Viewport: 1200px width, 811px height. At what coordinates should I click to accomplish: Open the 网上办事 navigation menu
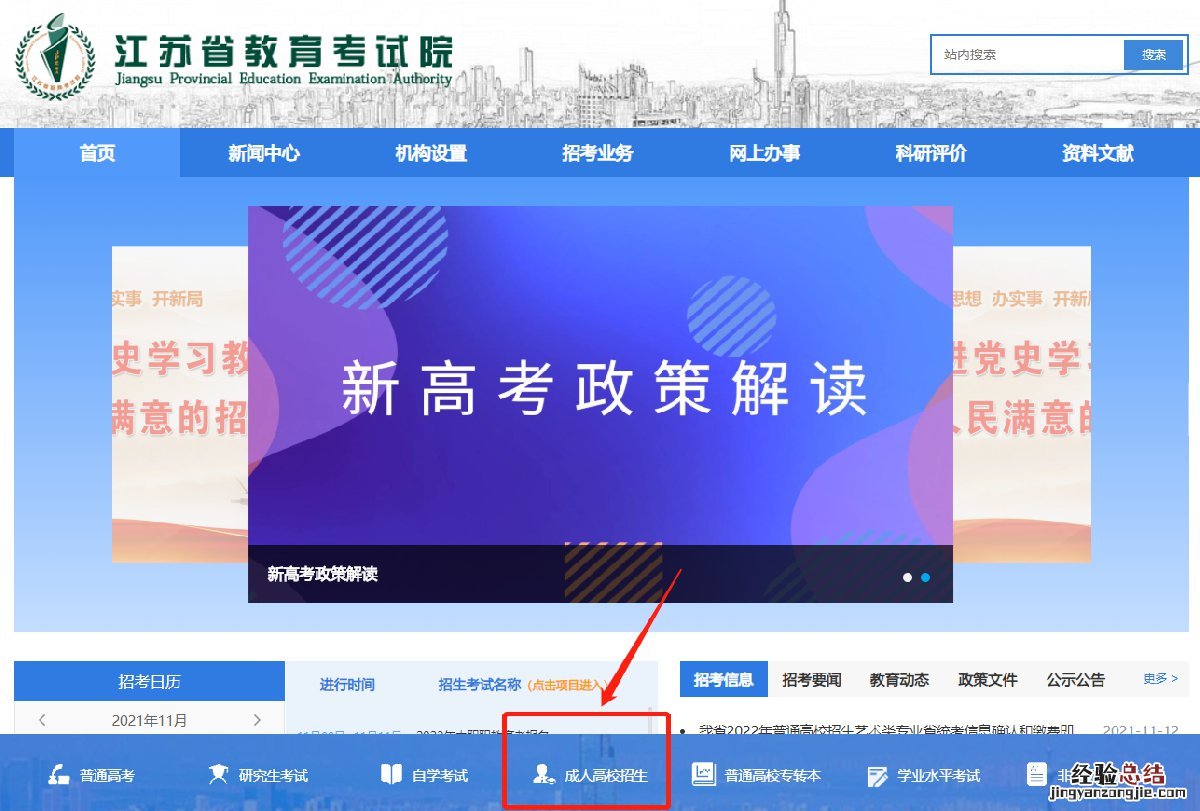pyautogui.click(x=764, y=153)
